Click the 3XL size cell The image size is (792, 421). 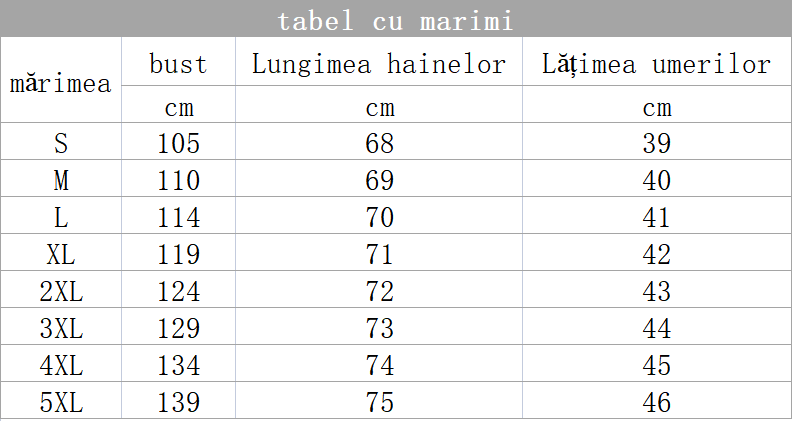coord(61,329)
